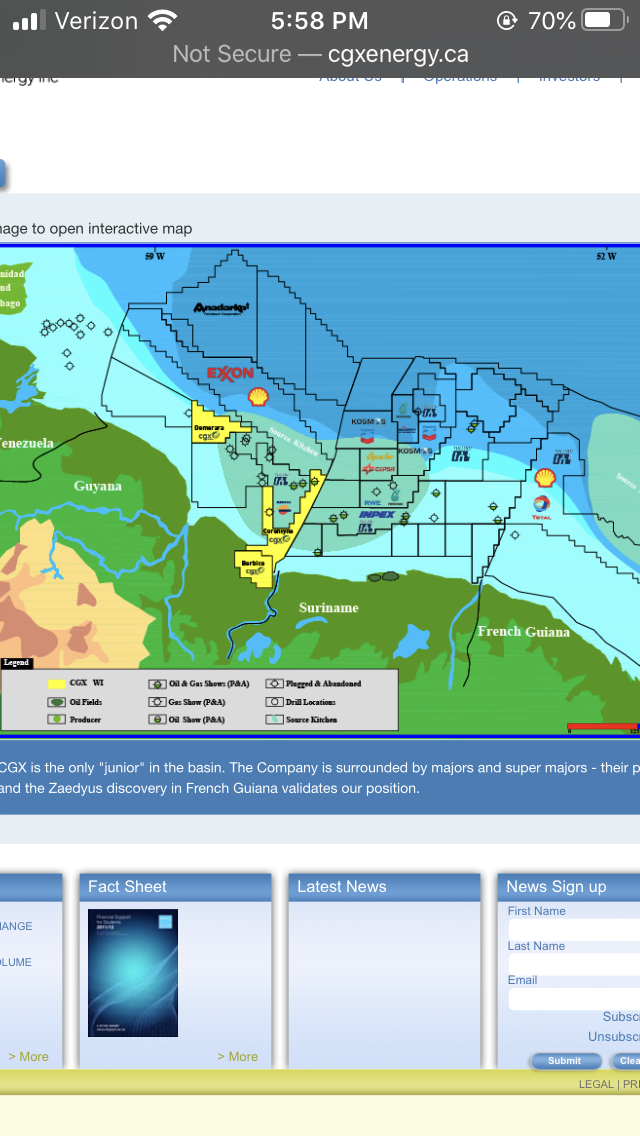Open the LEGAL footer link
This screenshot has height=1136, width=640.
point(595,1085)
